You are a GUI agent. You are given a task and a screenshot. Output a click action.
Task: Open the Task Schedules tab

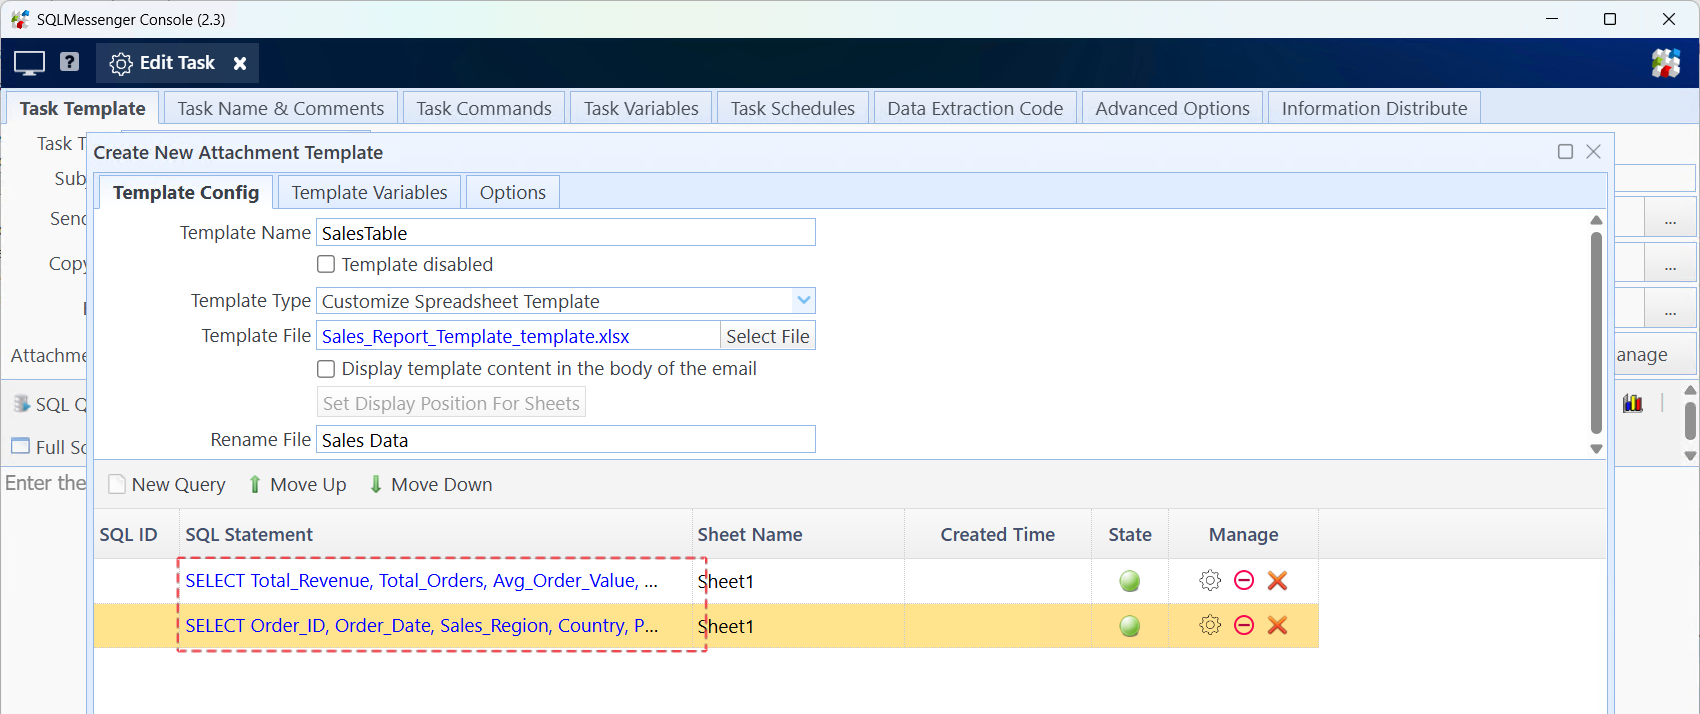coord(793,108)
